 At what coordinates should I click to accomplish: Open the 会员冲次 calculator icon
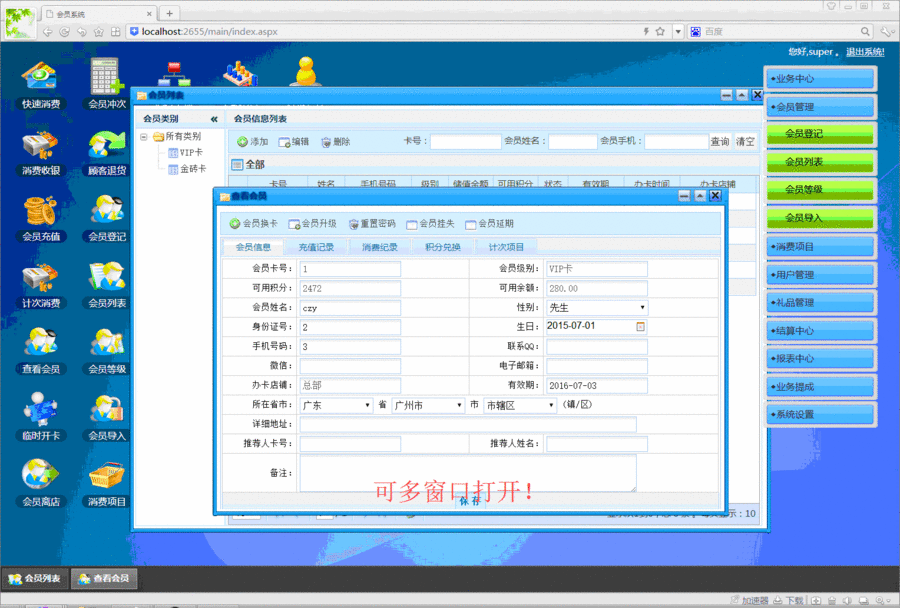(107, 84)
